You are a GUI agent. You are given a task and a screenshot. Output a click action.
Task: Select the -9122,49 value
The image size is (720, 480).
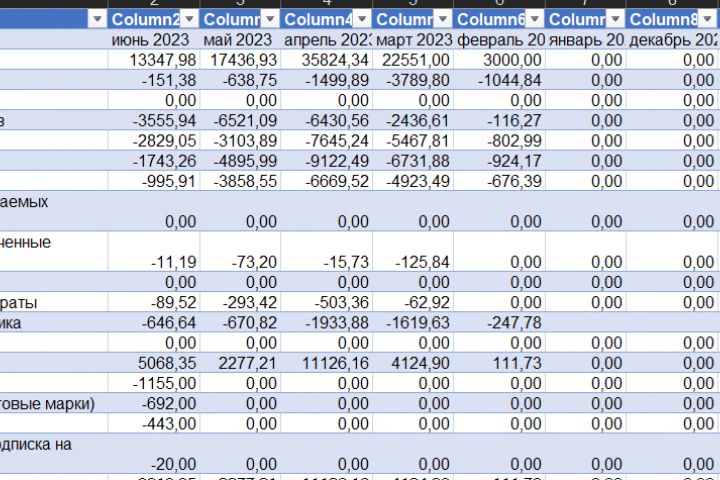pyautogui.click(x=326, y=161)
